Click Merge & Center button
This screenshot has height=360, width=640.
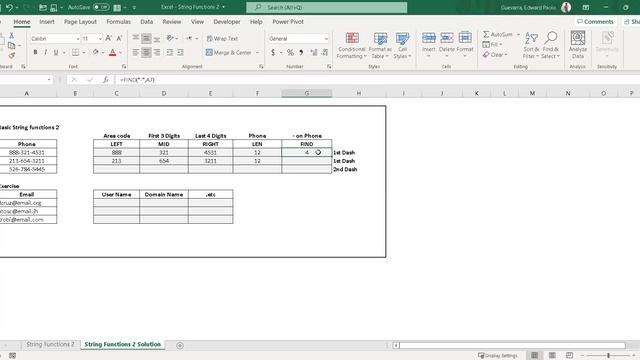pyautogui.click(x=229, y=52)
